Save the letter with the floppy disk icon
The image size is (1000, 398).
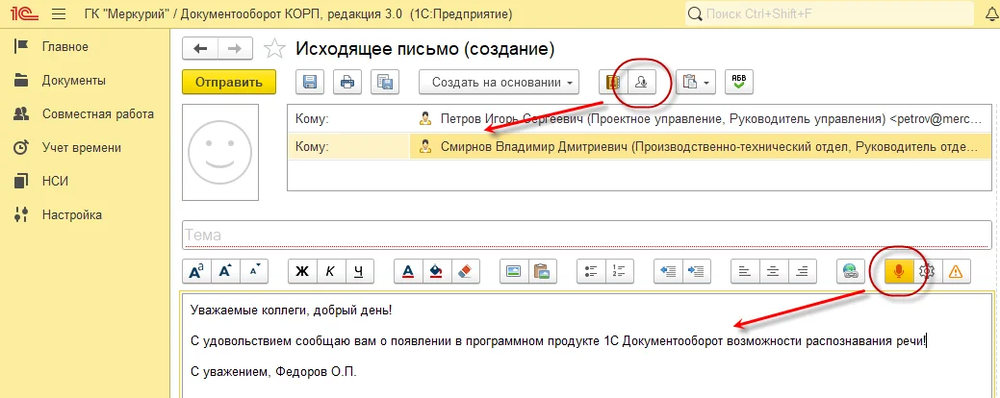pyautogui.click(x=310, y=82)
